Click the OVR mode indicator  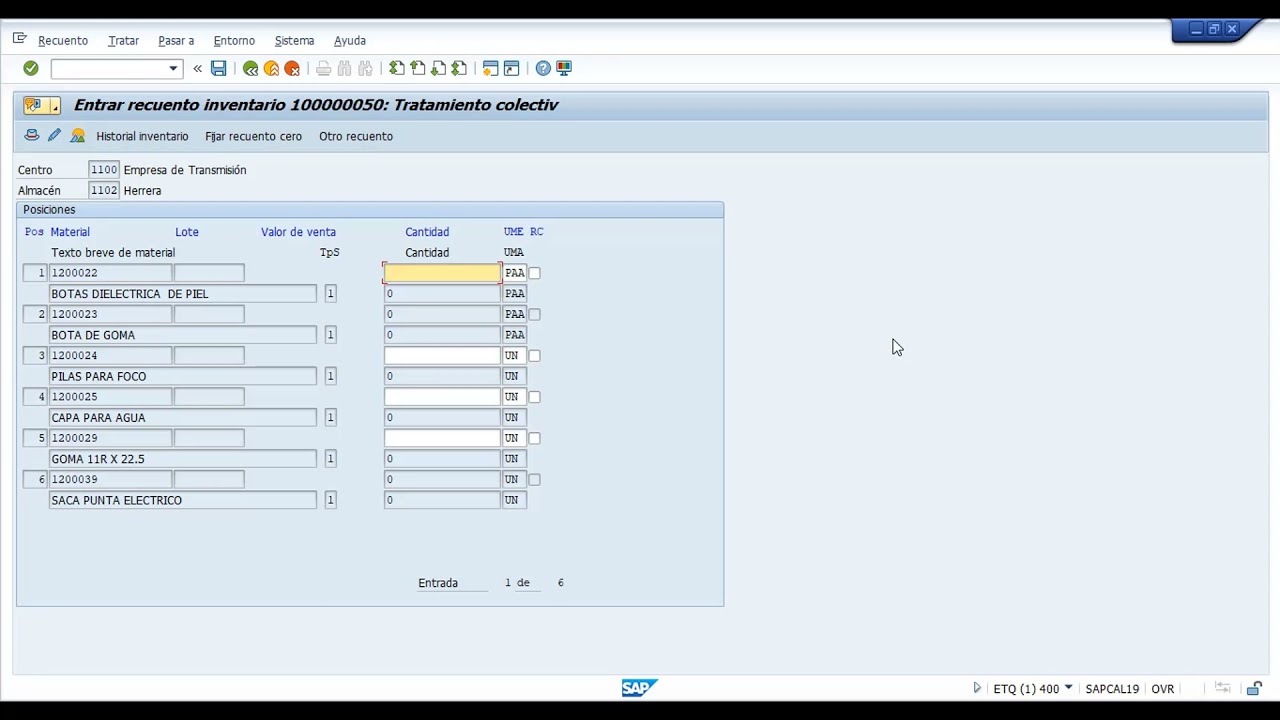[x=1162, y=689]
